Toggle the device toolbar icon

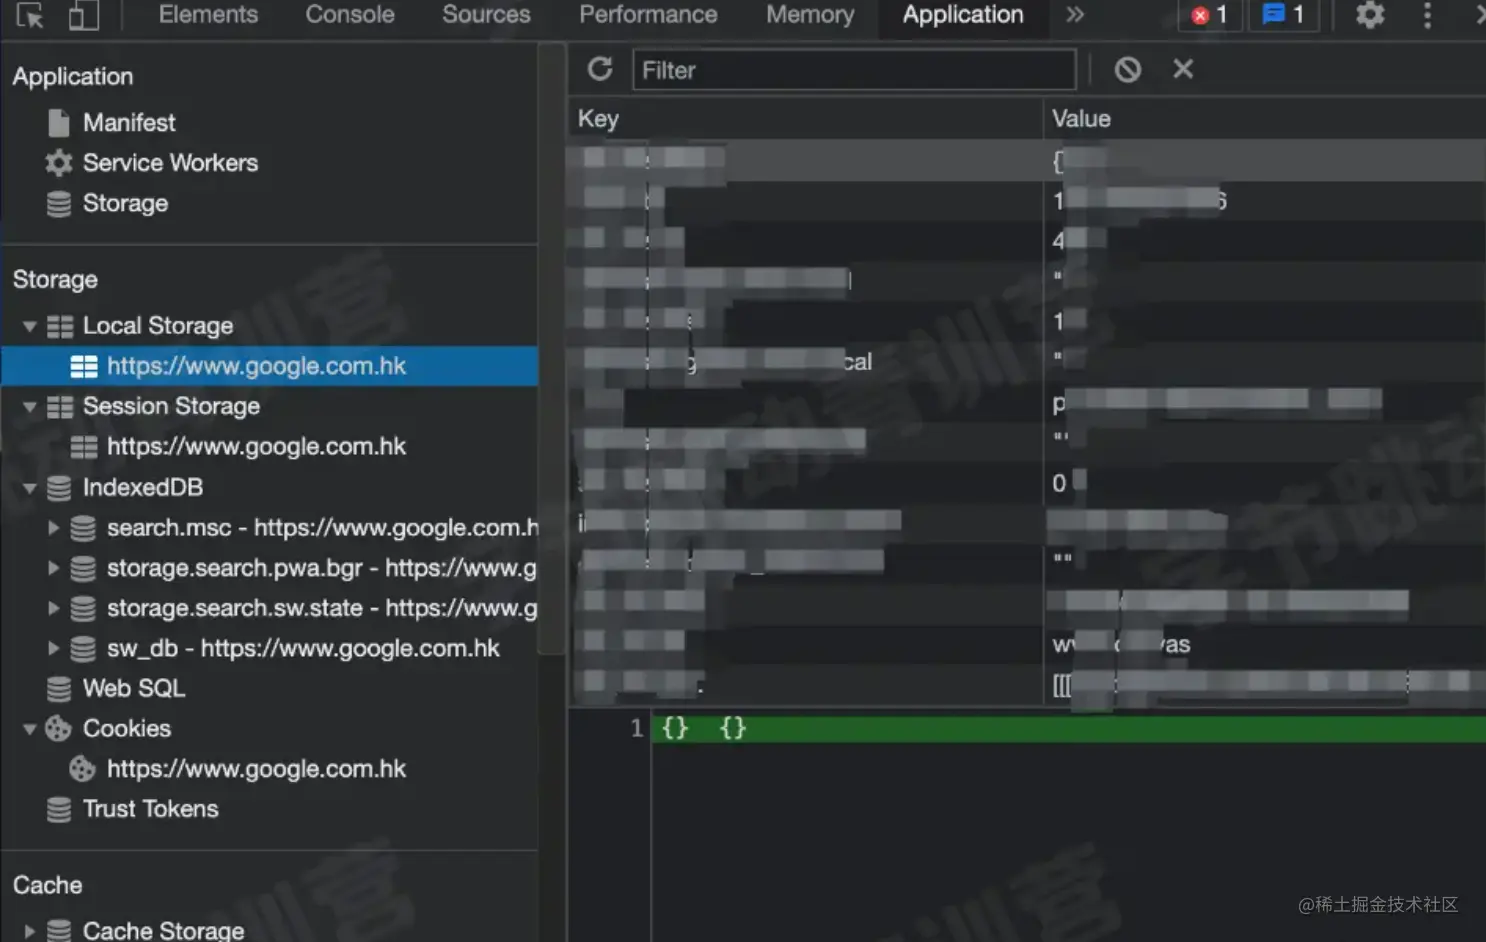click(83, 15)
